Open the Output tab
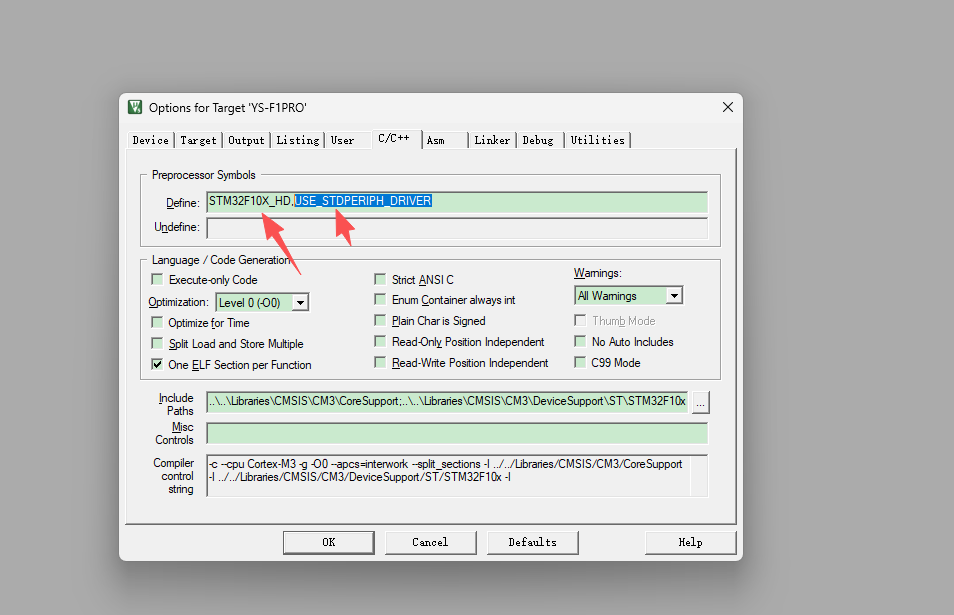 tap(246, 141)
